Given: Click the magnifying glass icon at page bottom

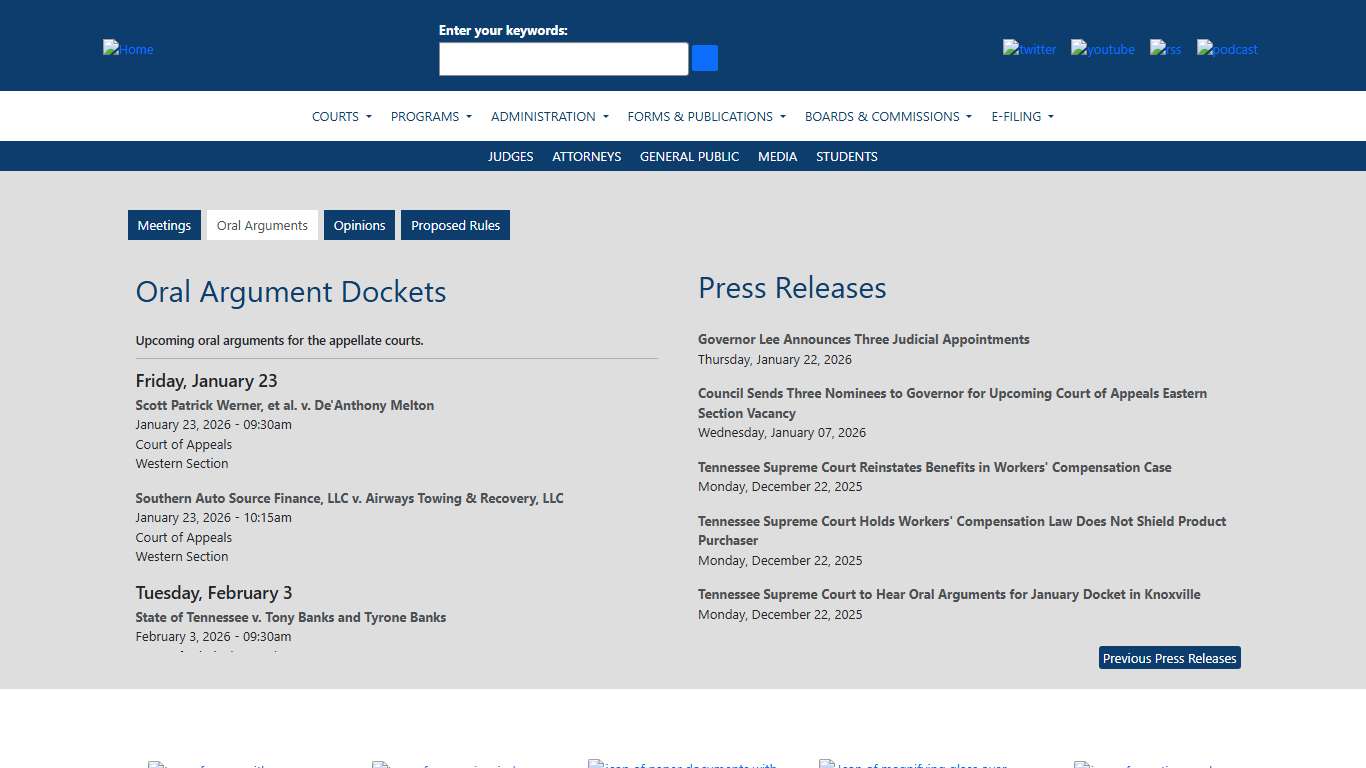Looking at the screenshot, I should coord(826,764).
